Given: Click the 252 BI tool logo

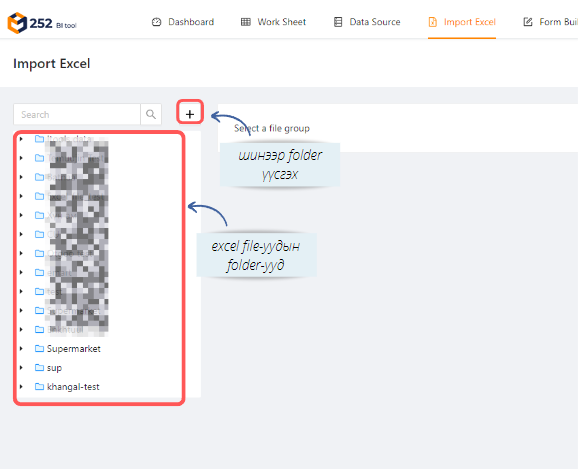Looking at the screenshot, I should [x=42, y=23].
